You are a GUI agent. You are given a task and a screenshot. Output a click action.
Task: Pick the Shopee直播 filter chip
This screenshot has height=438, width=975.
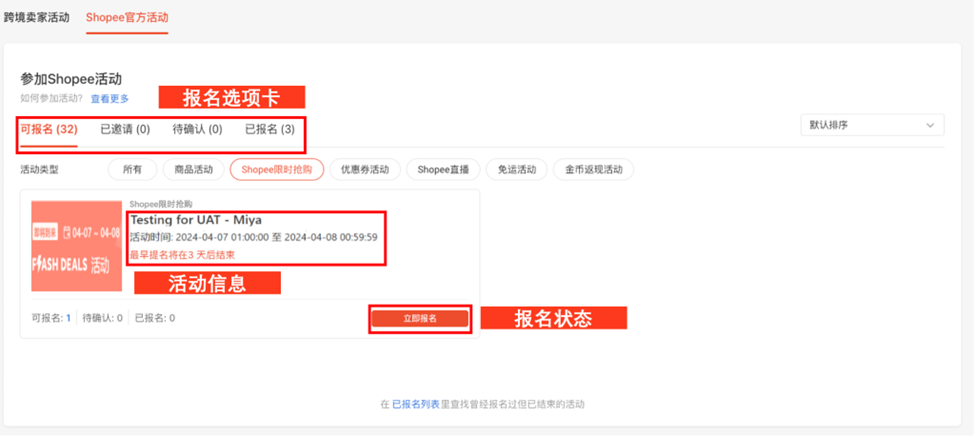443,169
